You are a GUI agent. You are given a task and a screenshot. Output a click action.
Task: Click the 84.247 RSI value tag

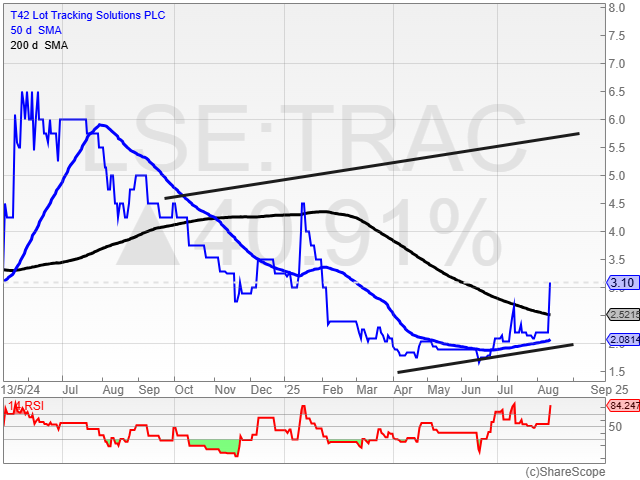(623, 406)
